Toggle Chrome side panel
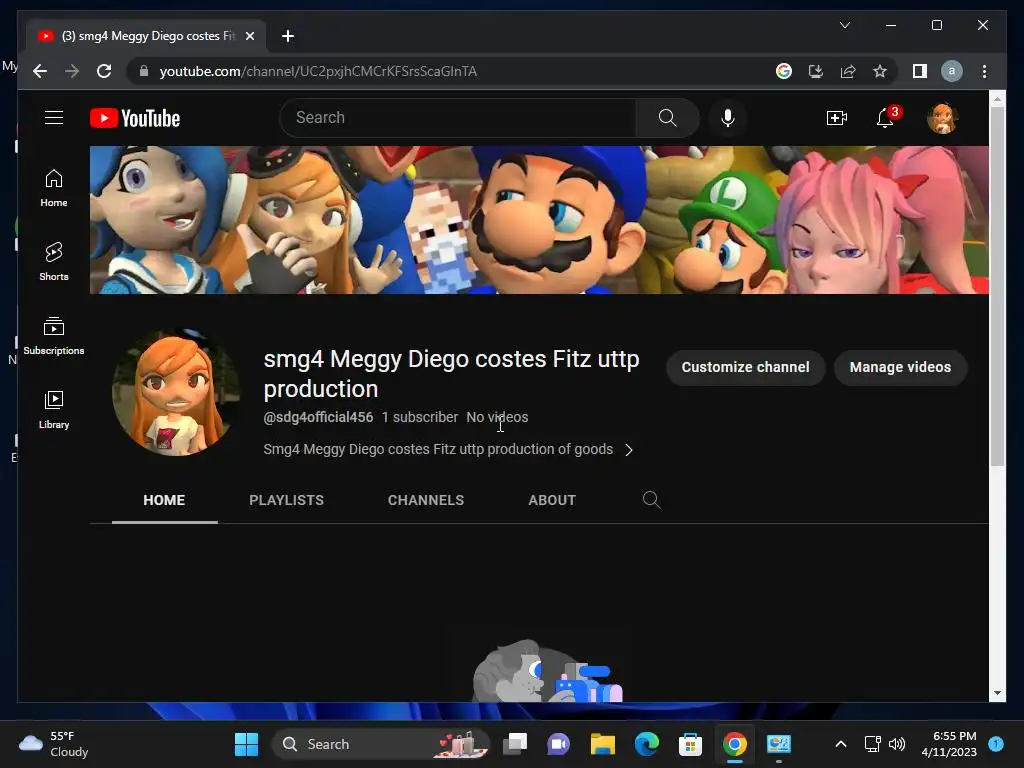The image size is (1024, 768). tap(920, 71)
